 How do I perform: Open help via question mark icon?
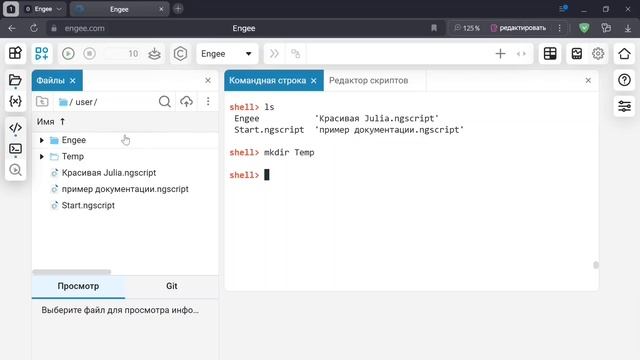[624, 80]
